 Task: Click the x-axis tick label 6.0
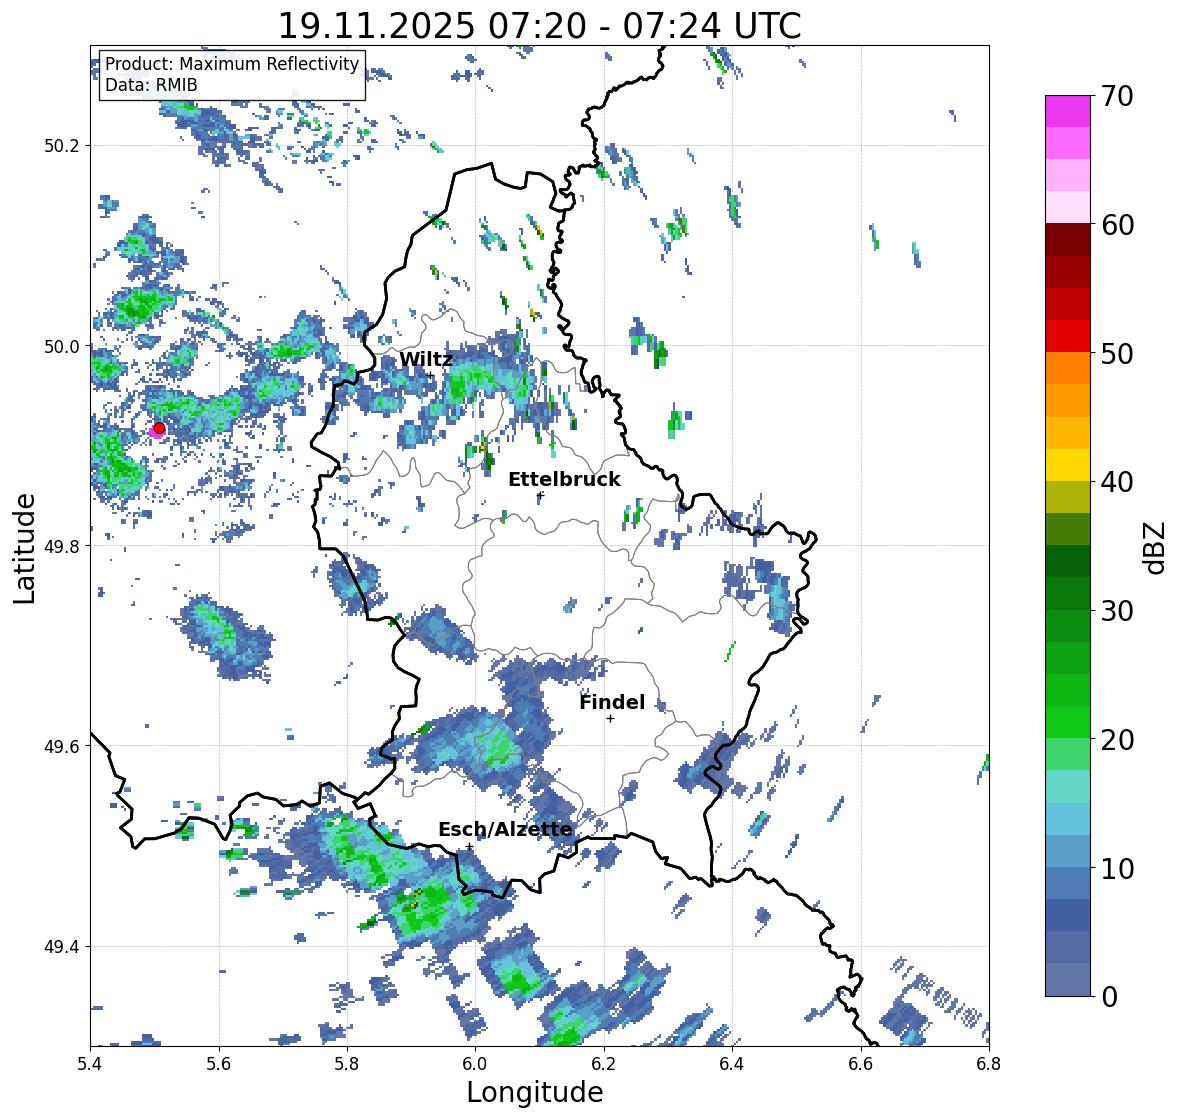click(475, 1064)
